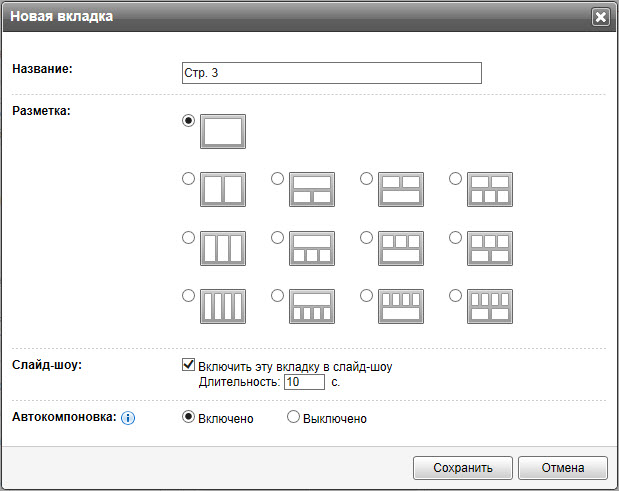Screen dimensions: 619x491
Task: Select the four-column layout thumbnail
Action: point(223,306)
